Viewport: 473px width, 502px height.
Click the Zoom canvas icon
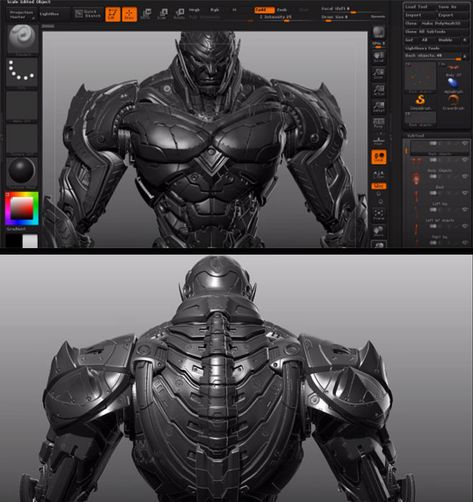click(x=378, y=74)
